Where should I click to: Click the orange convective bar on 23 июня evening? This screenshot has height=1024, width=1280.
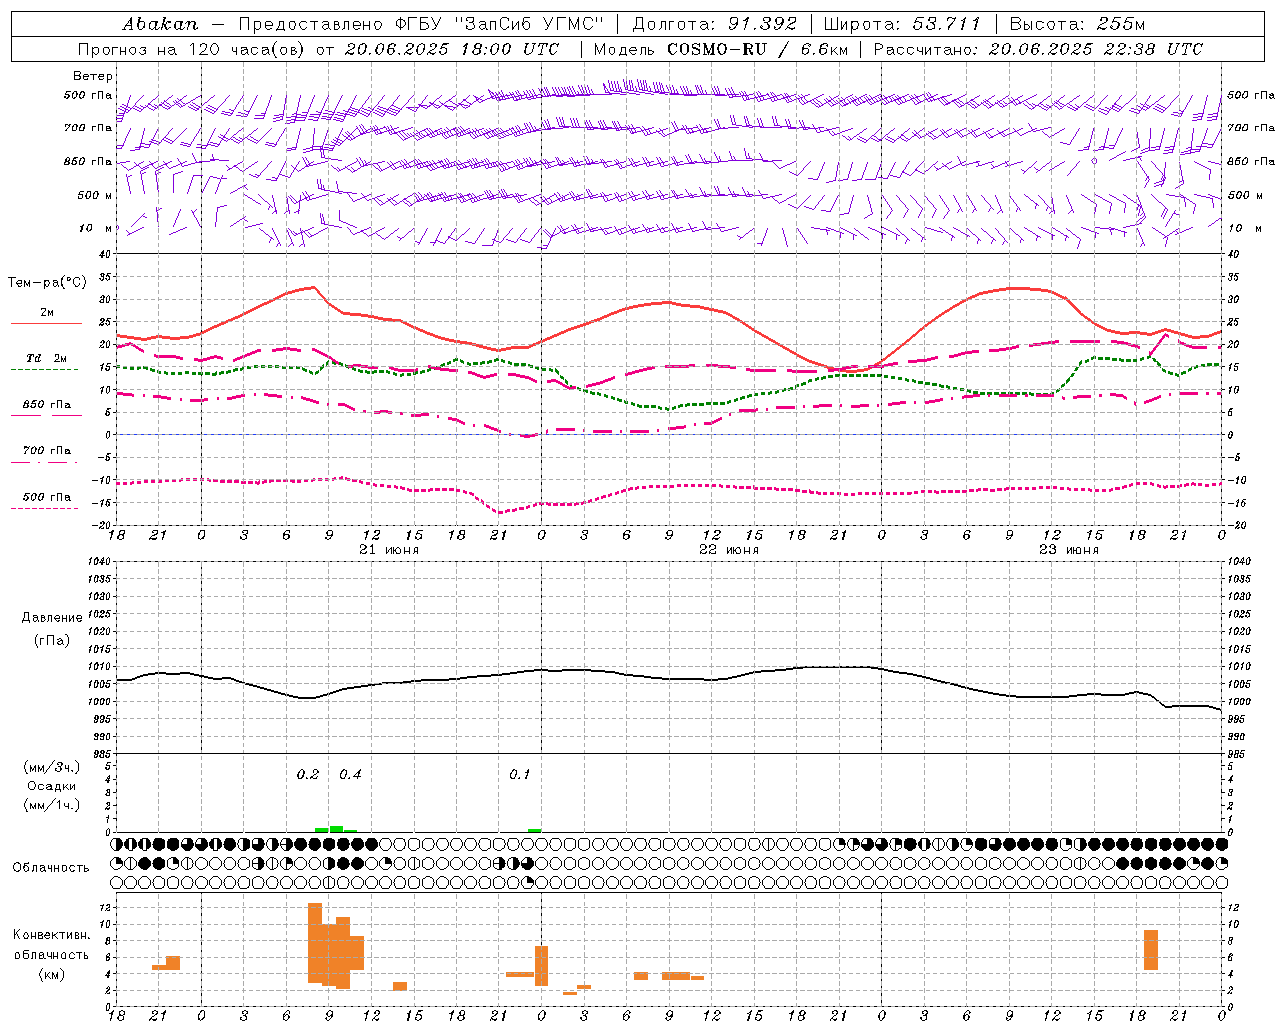point(1151,950)
